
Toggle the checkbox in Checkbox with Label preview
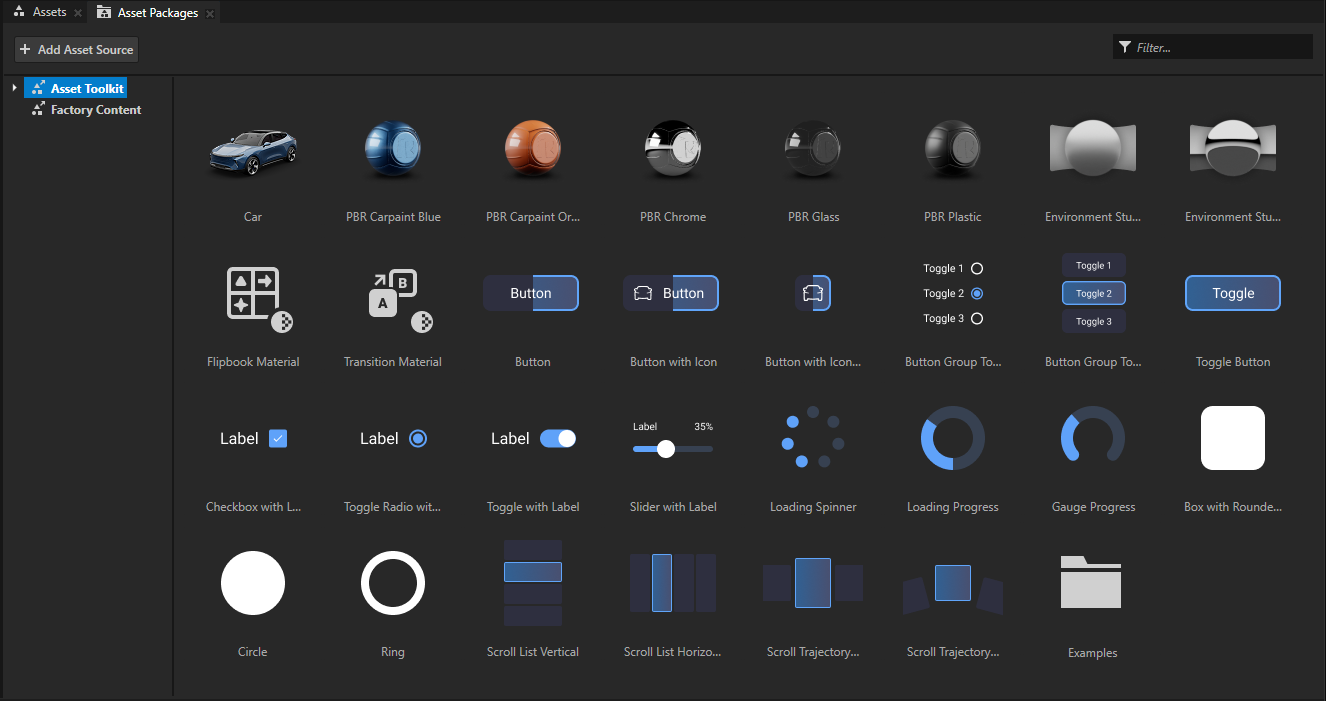click(x=278, y=438)
